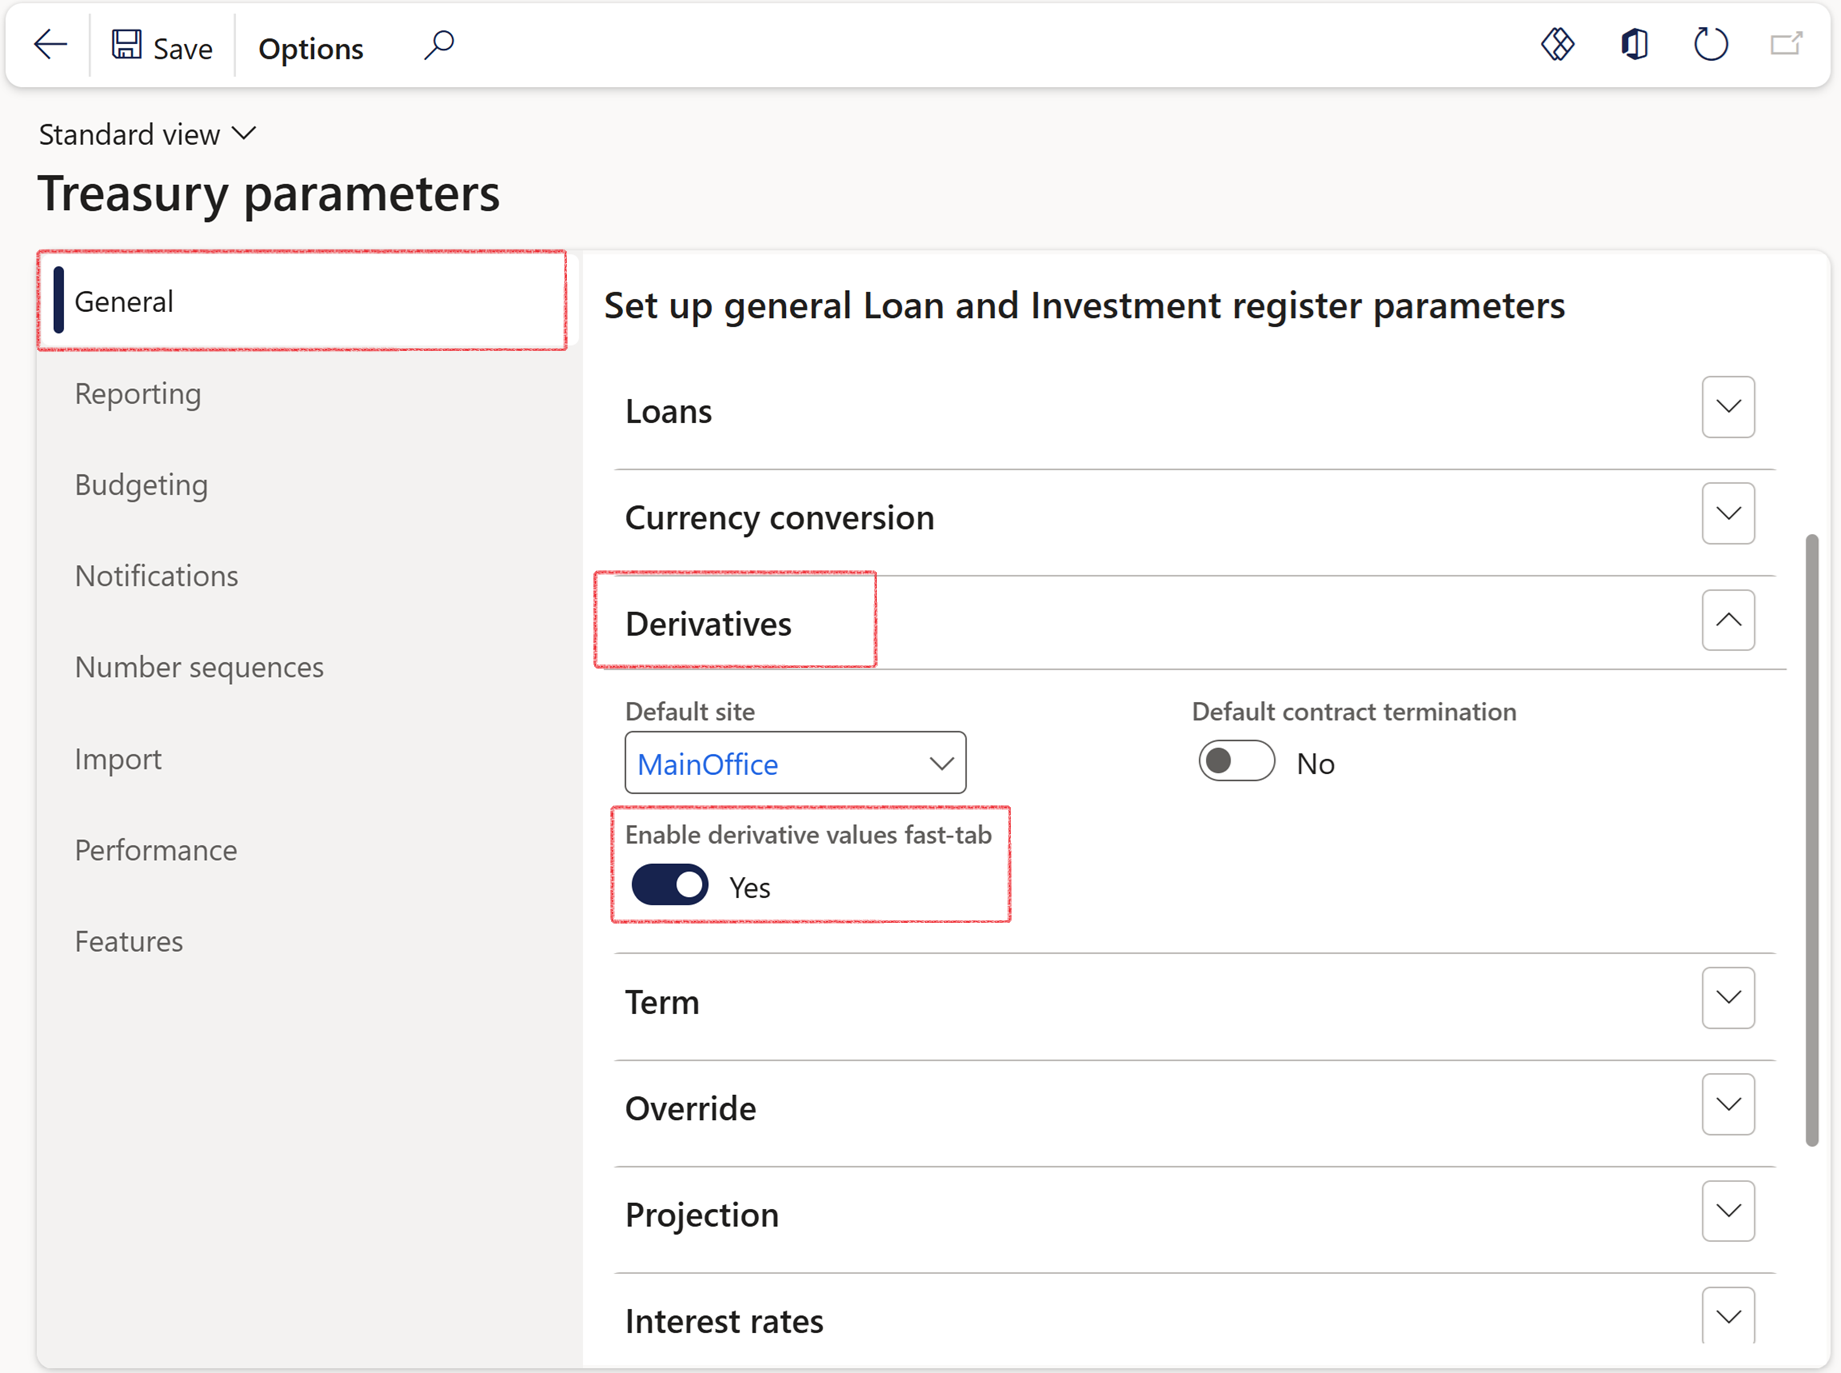
Task: Expand the Currency conversion section
Action: [1727, 514]
